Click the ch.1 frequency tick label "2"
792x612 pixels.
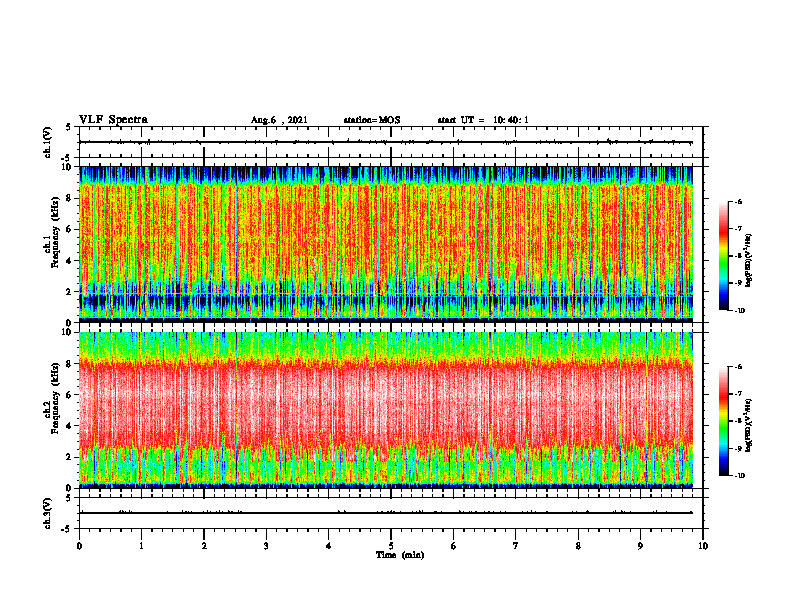pos(70,292)
